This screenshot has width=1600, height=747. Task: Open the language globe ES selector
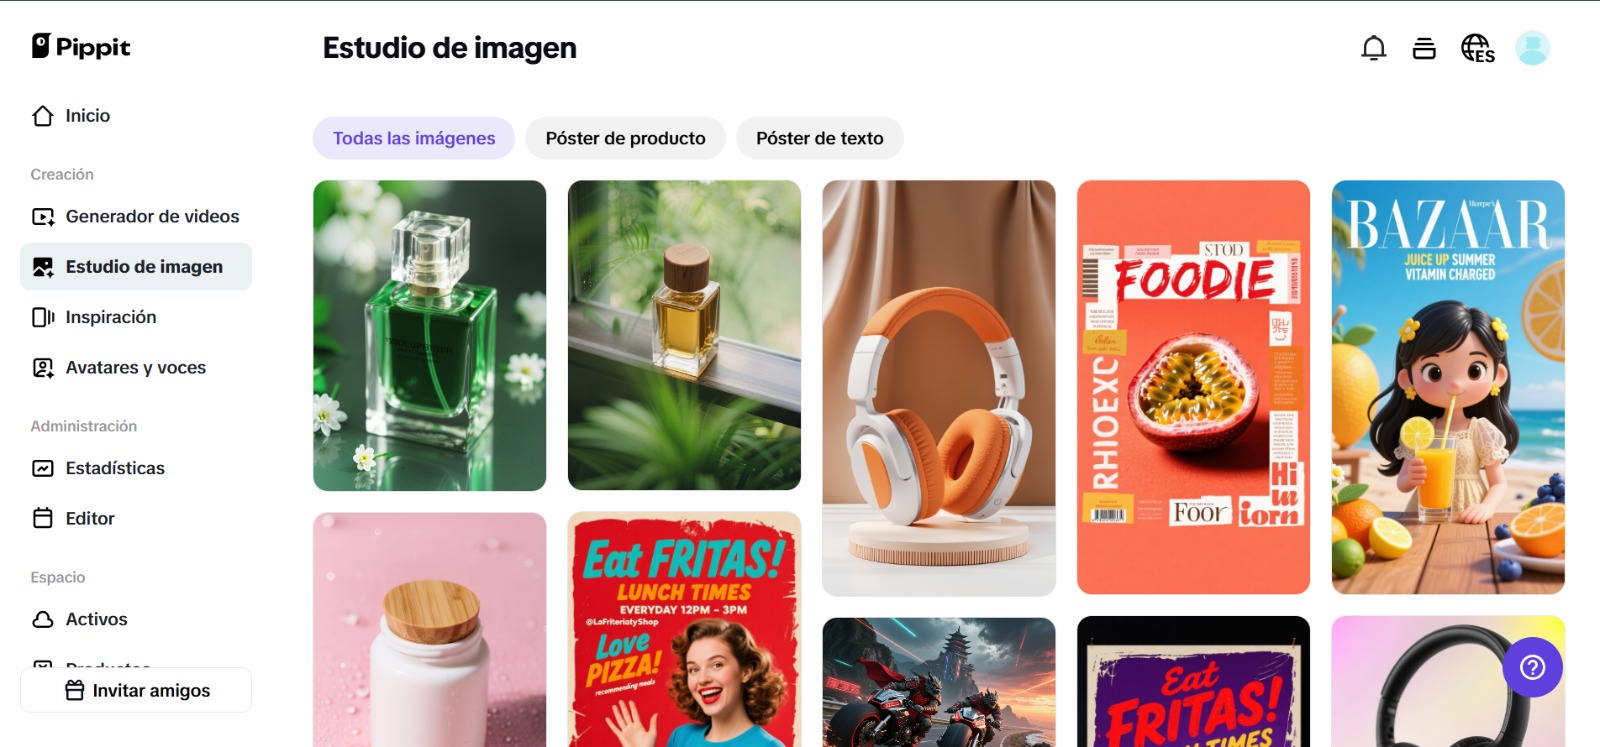[1478, 48]
